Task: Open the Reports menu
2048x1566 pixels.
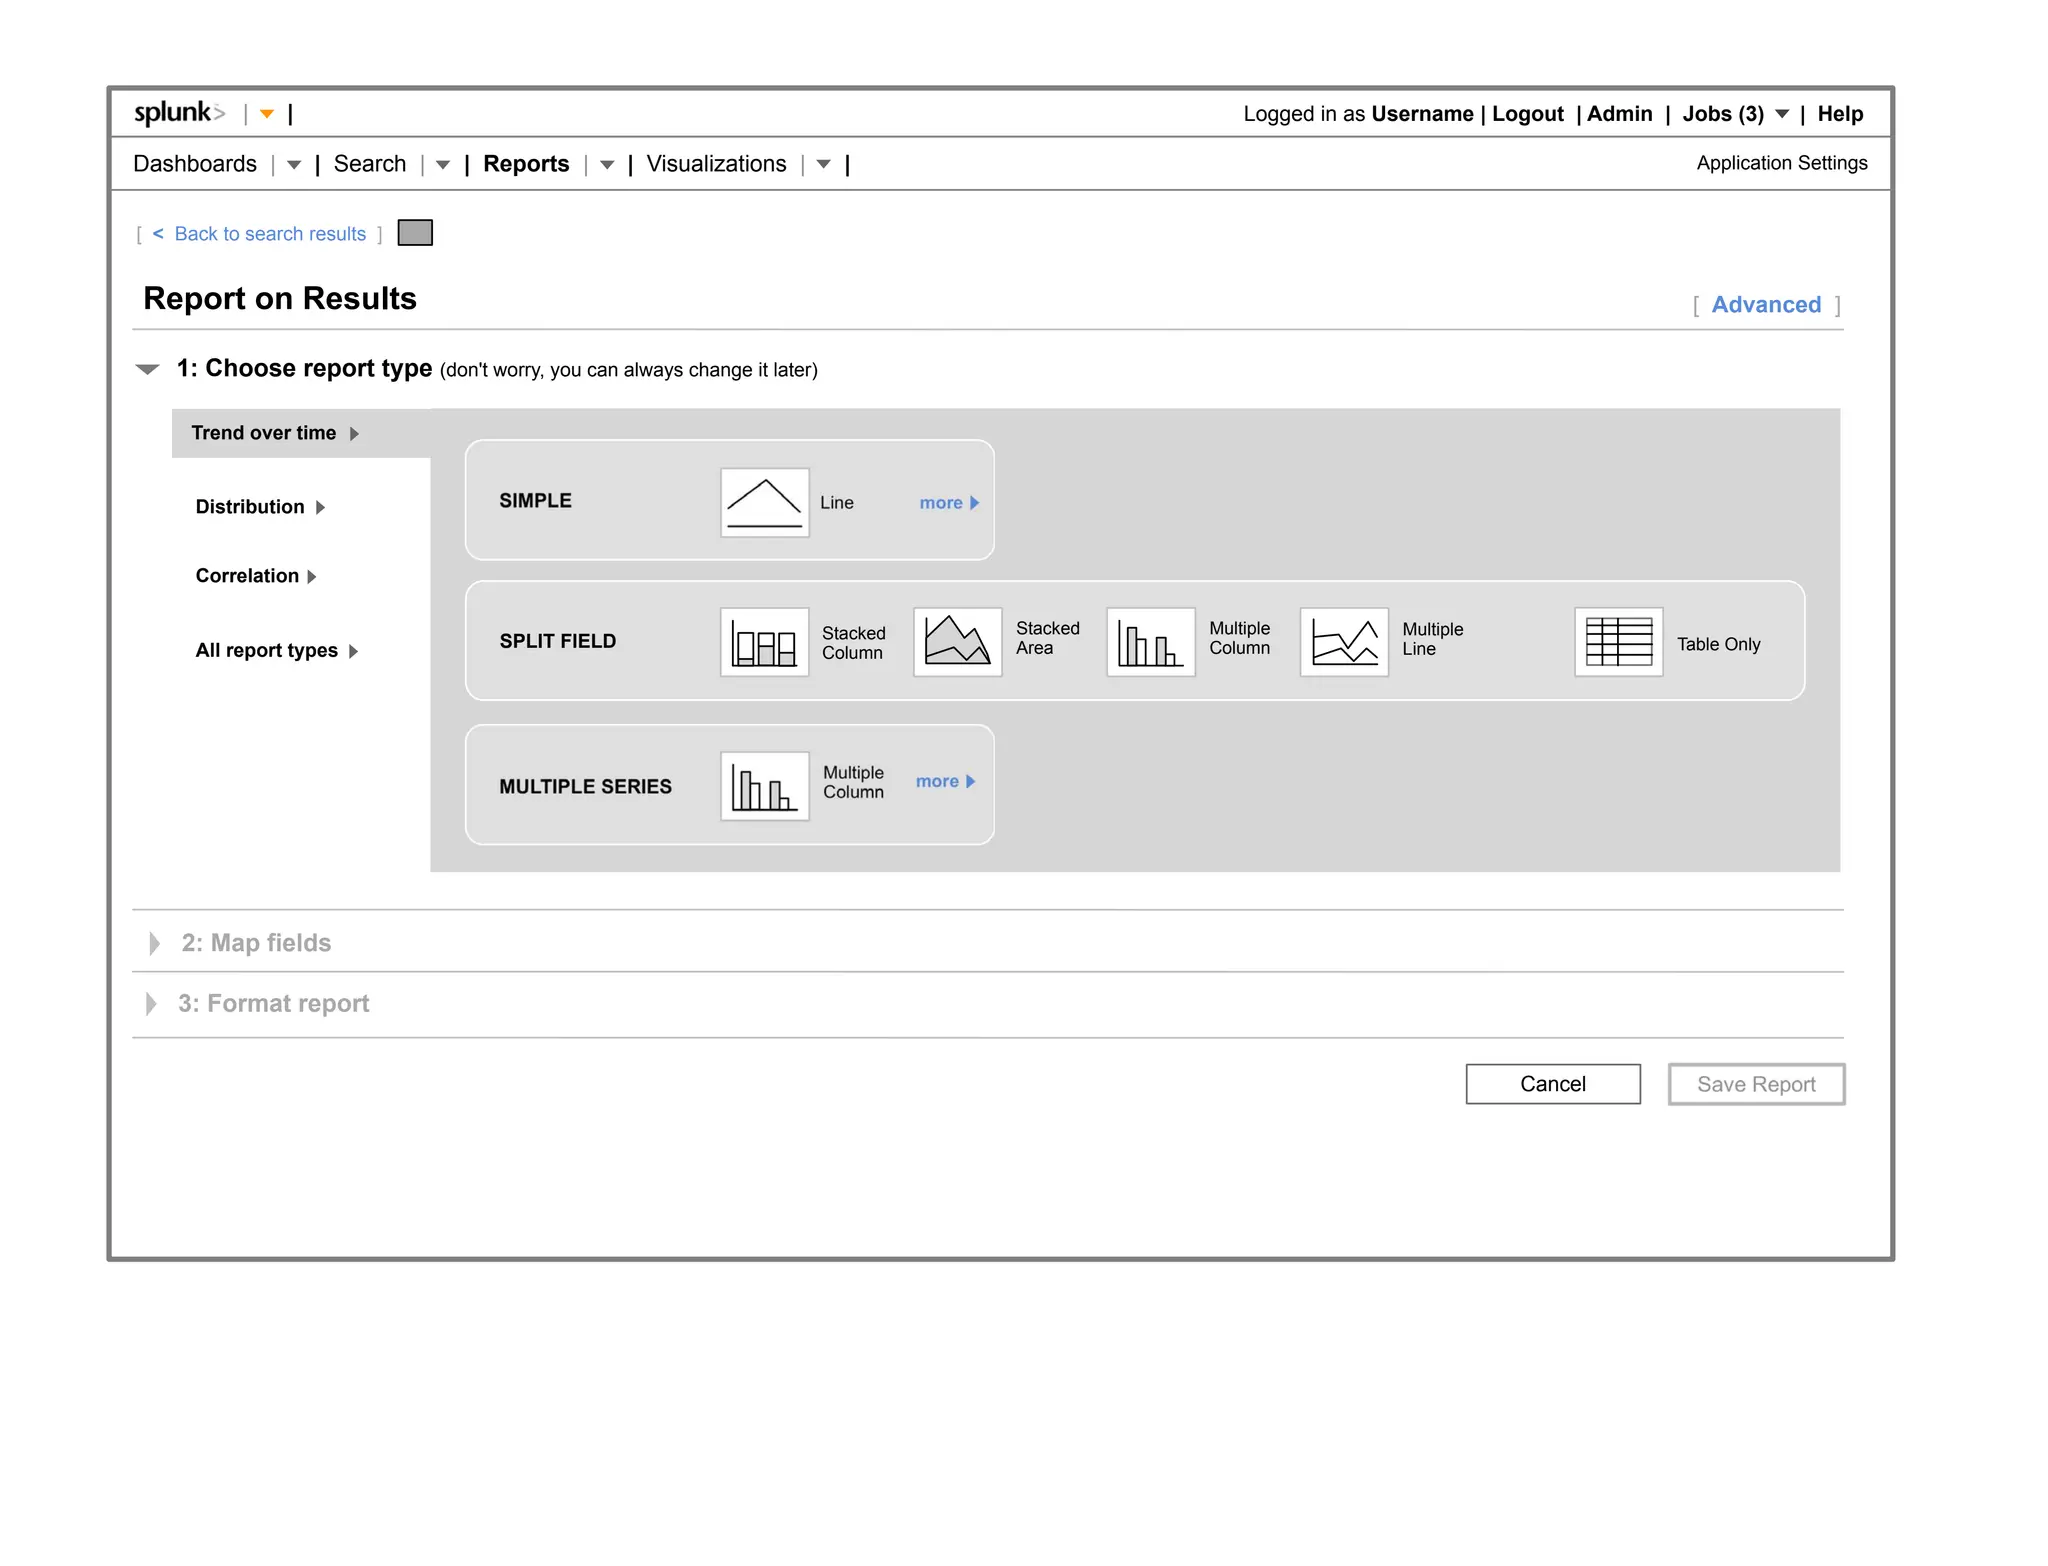Action: tap(526, 164)
